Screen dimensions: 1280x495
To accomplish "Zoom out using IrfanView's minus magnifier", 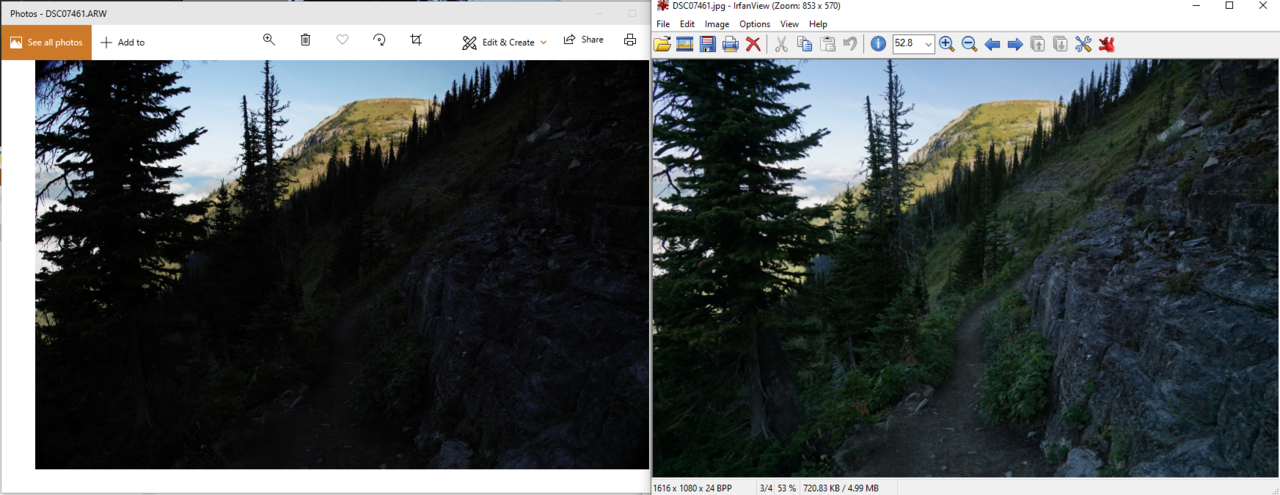I will click(969, 44).
